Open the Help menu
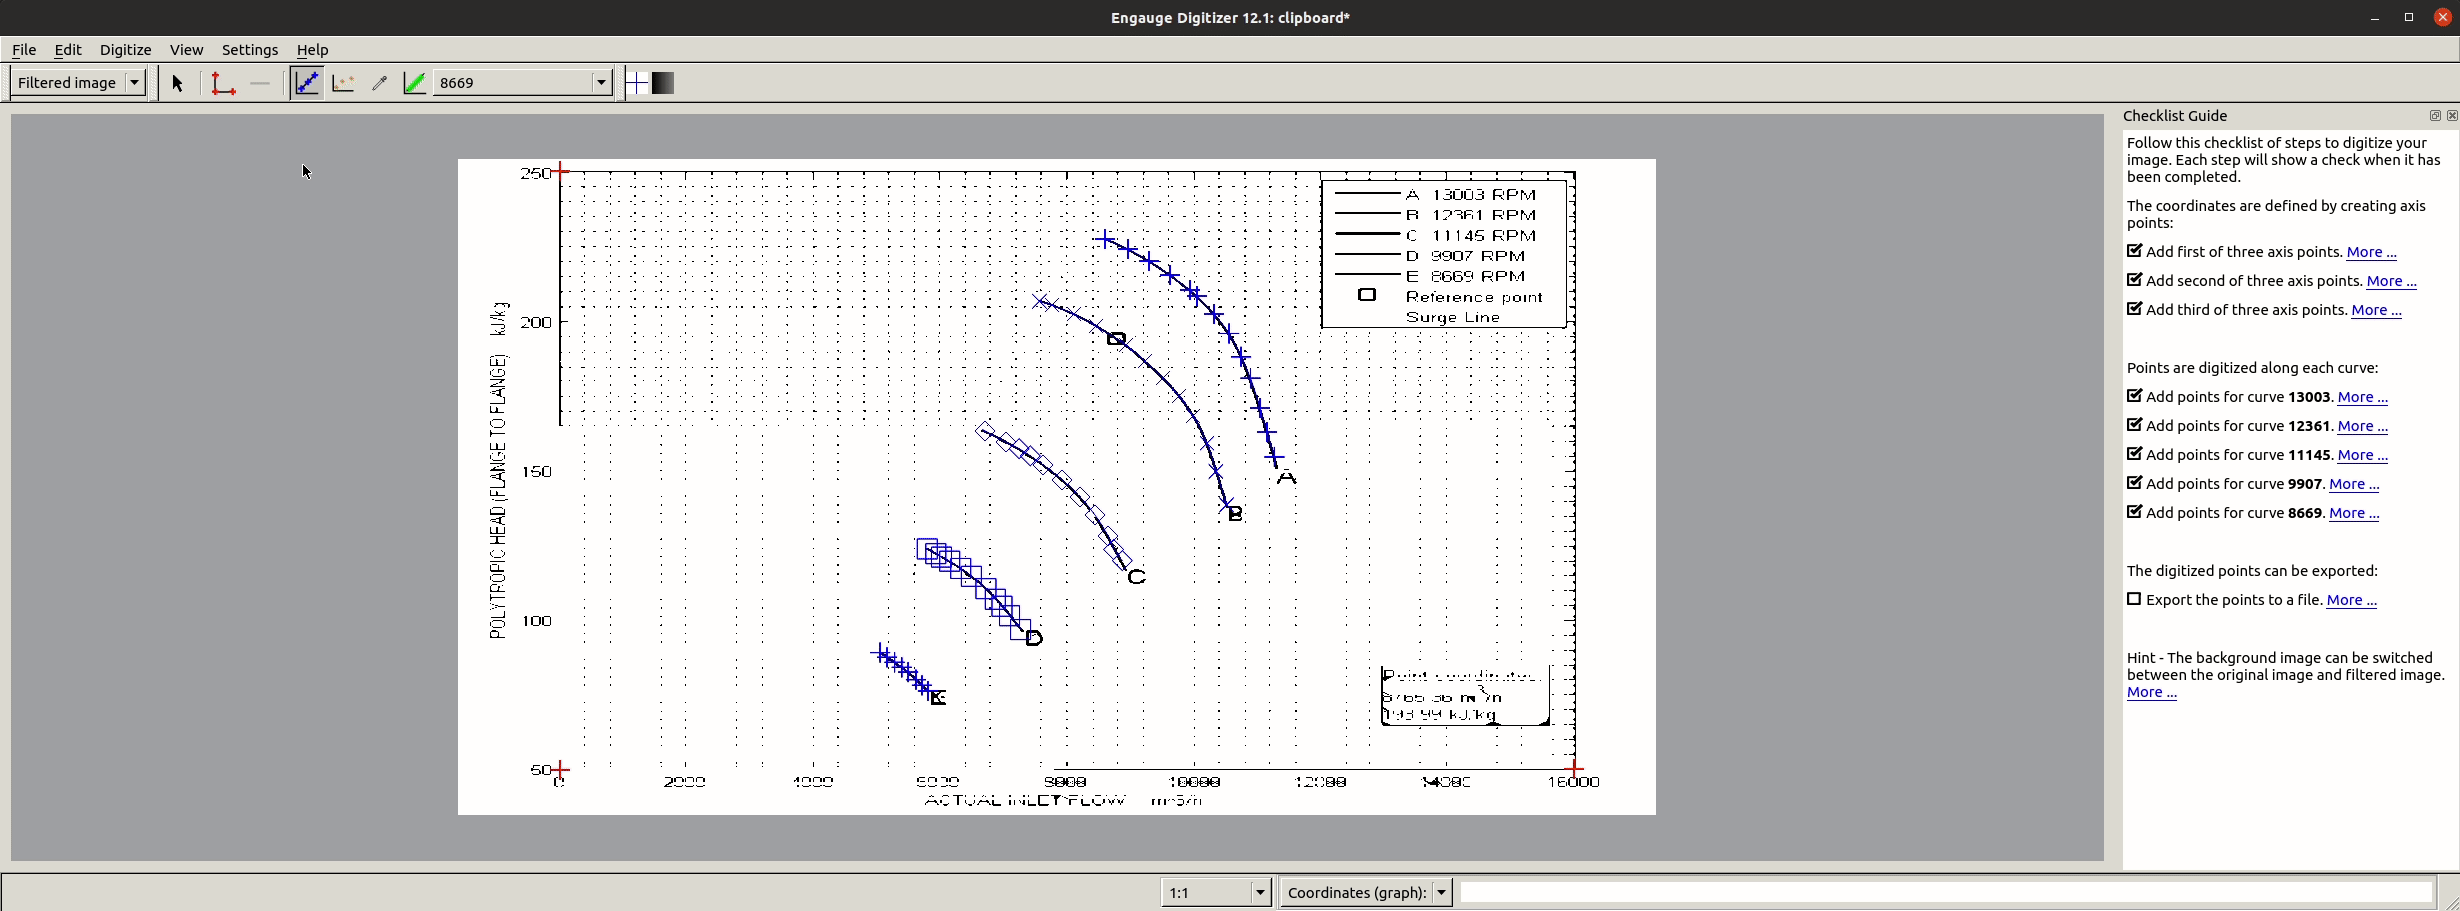This screenshot has height=911, width=2460. tap(313, 50)
